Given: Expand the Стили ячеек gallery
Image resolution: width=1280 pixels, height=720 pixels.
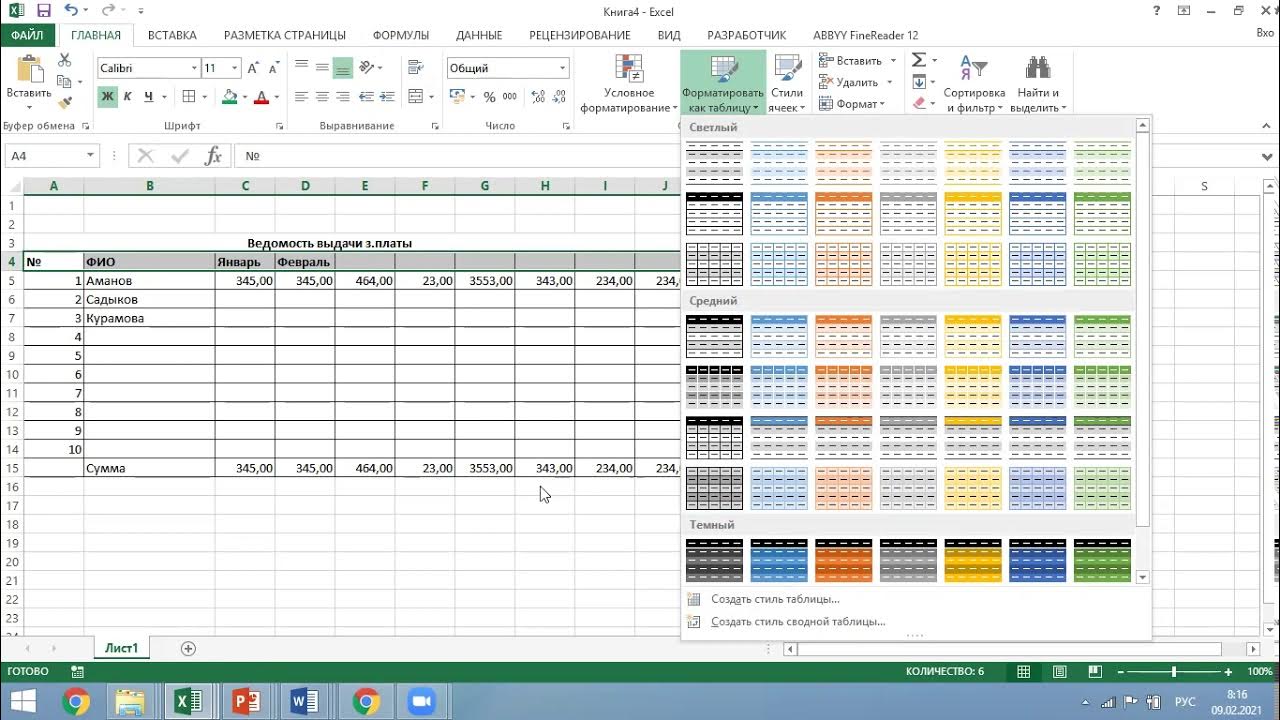Looking at the screenshot, I should 787,83.
